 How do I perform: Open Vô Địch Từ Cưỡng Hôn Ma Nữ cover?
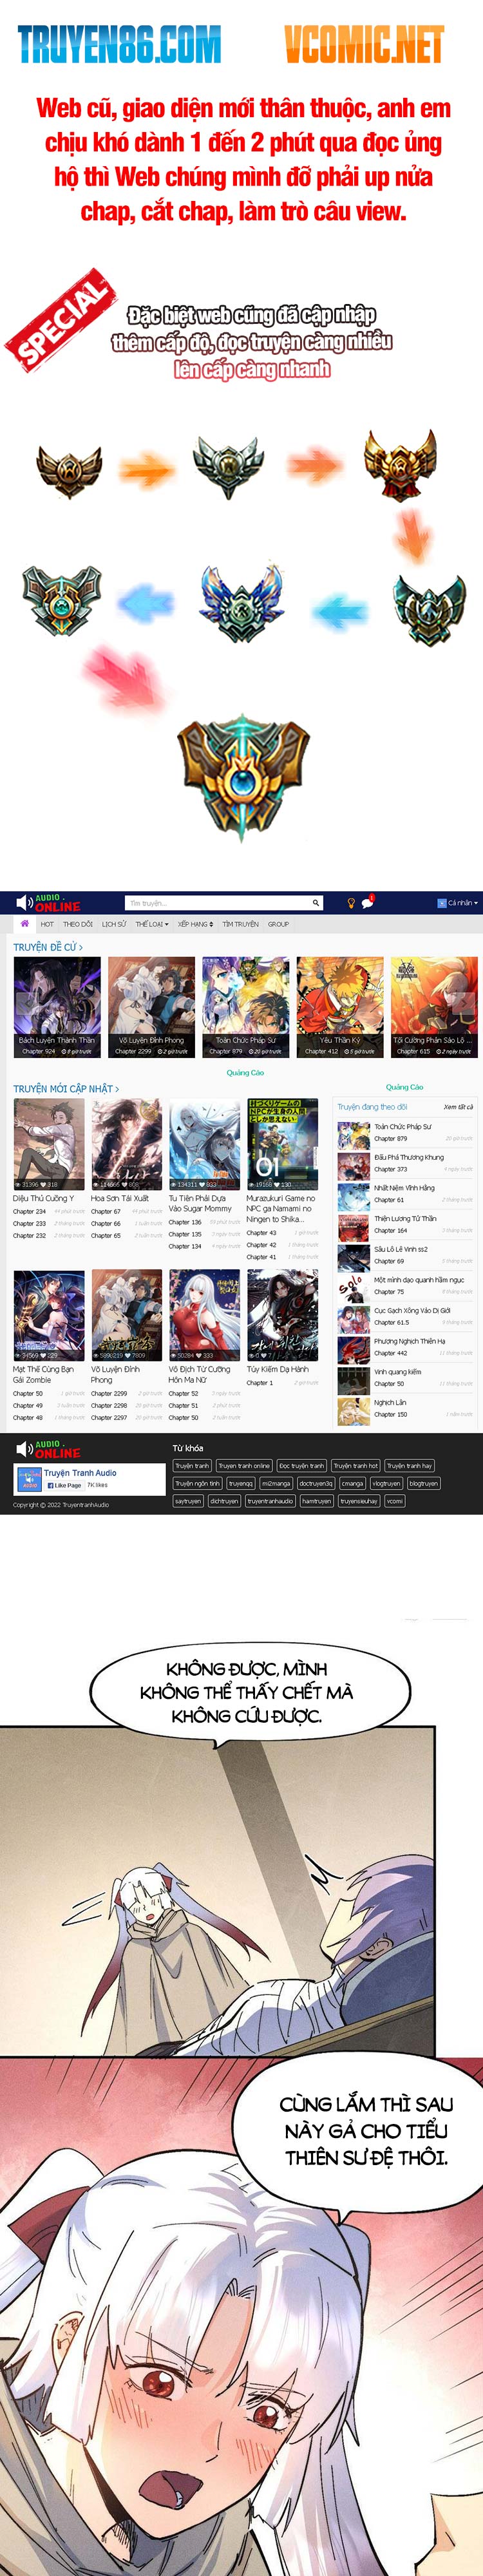click(204, 1315)
